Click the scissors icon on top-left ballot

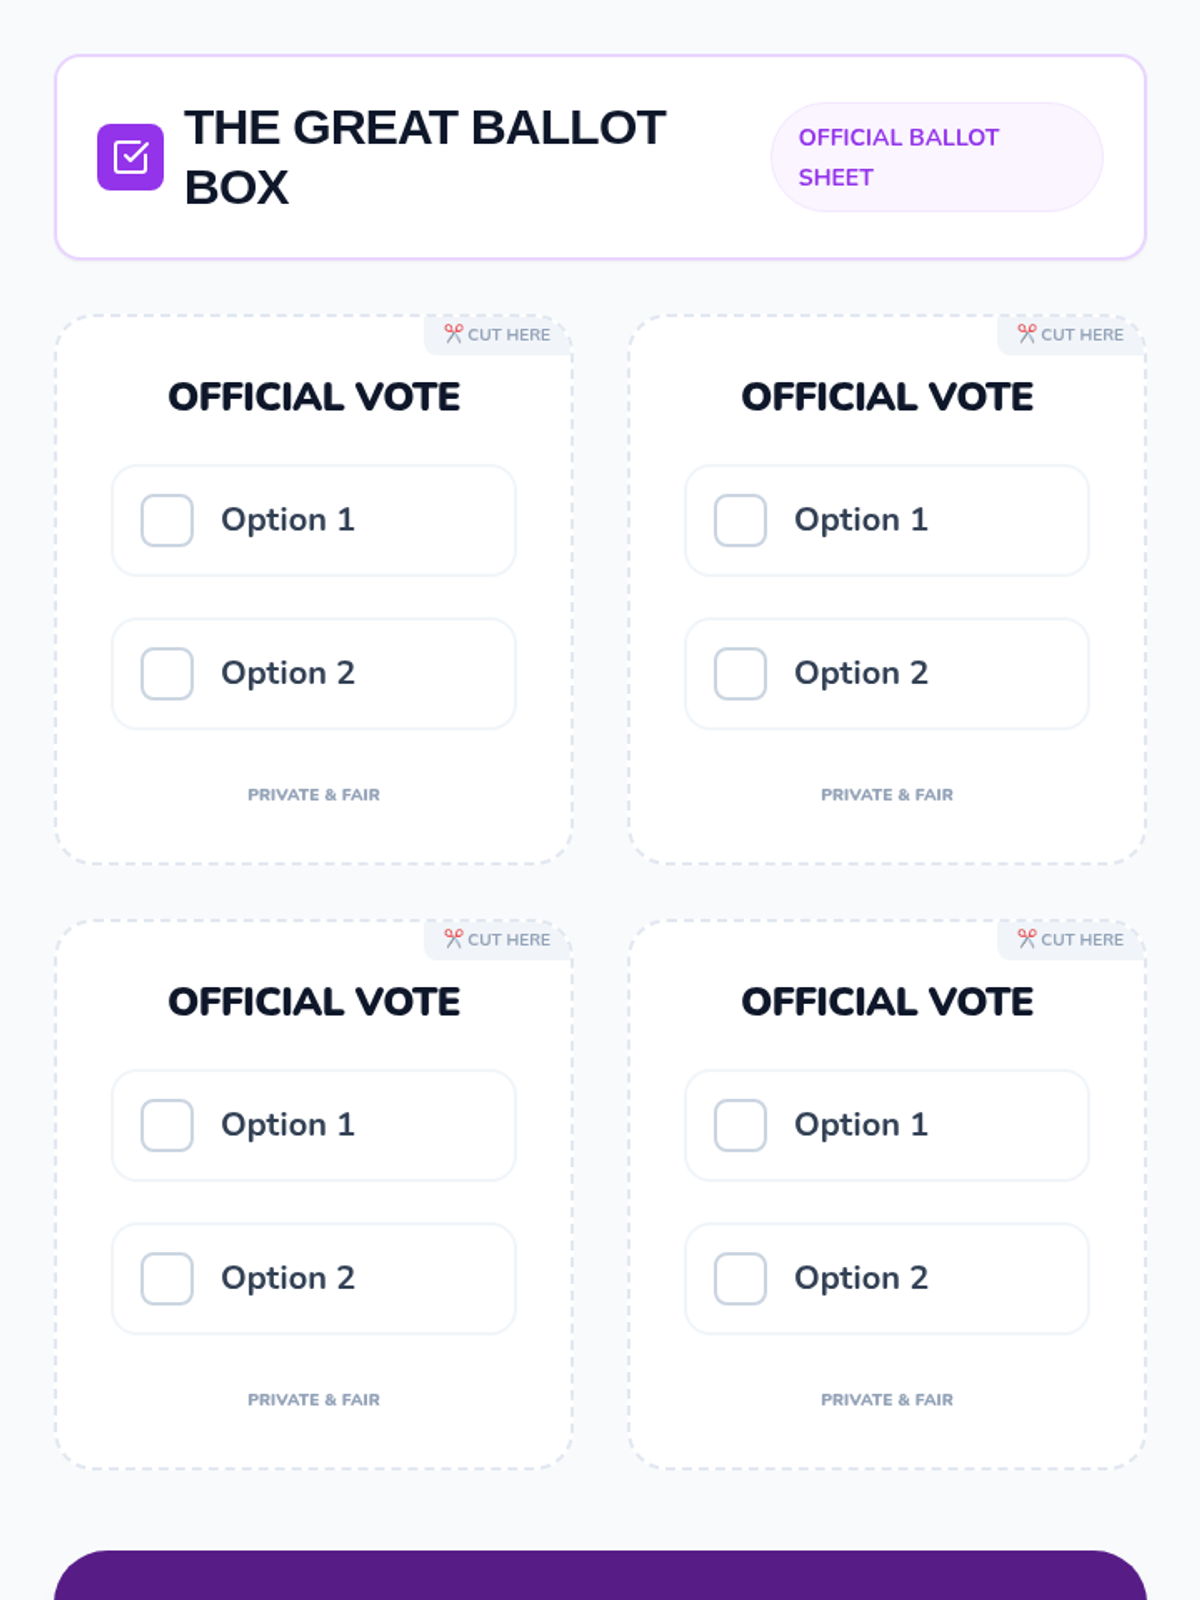coord(454,334)
